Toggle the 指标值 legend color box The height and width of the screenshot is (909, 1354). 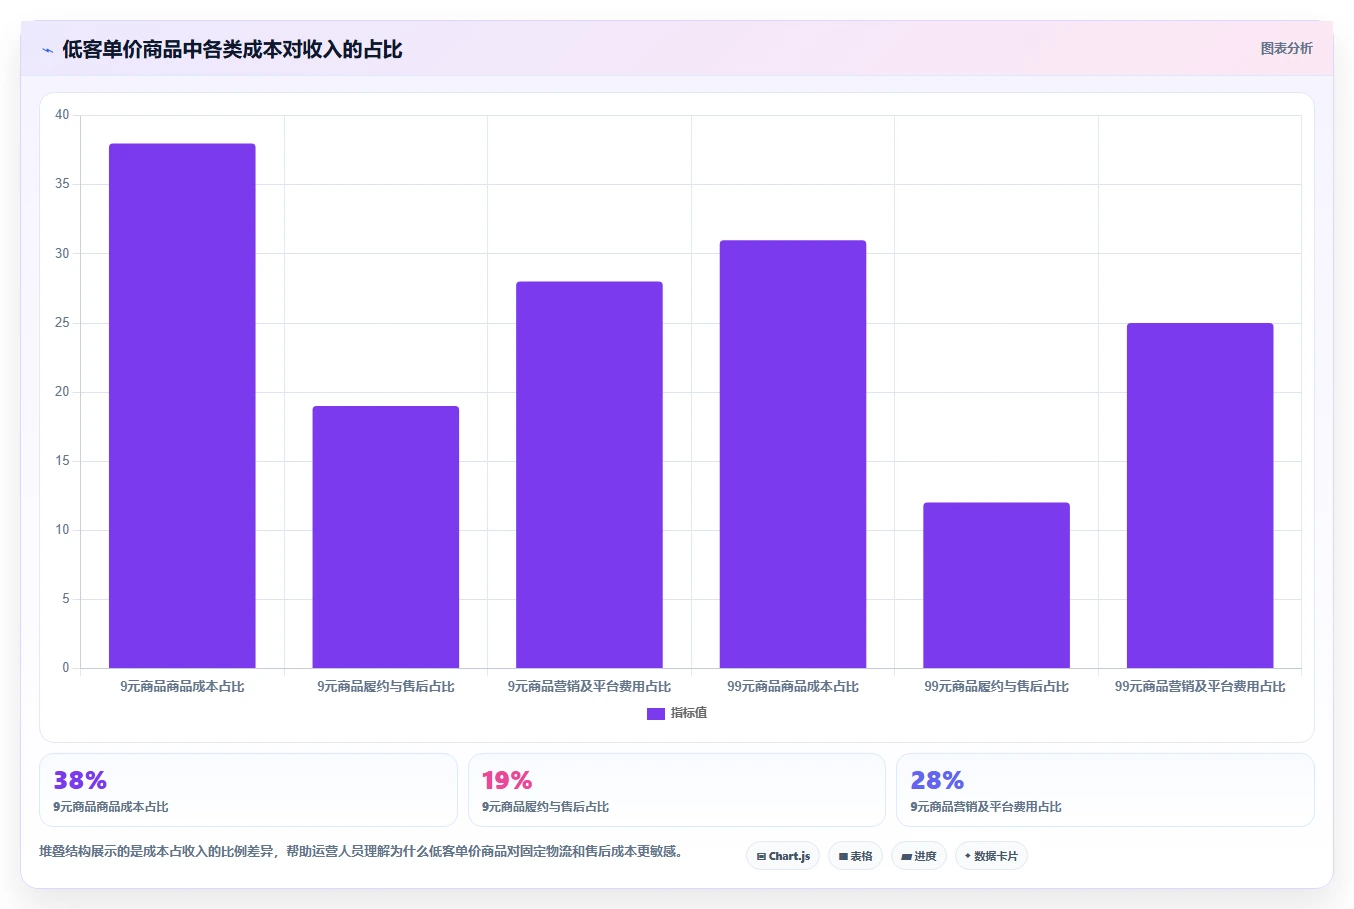656,714
